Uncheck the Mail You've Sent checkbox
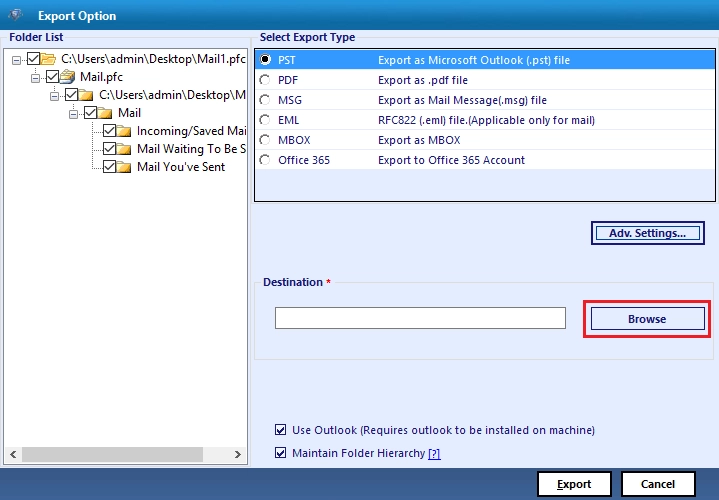The image size is (719, 500). click(x=109, y=167)
